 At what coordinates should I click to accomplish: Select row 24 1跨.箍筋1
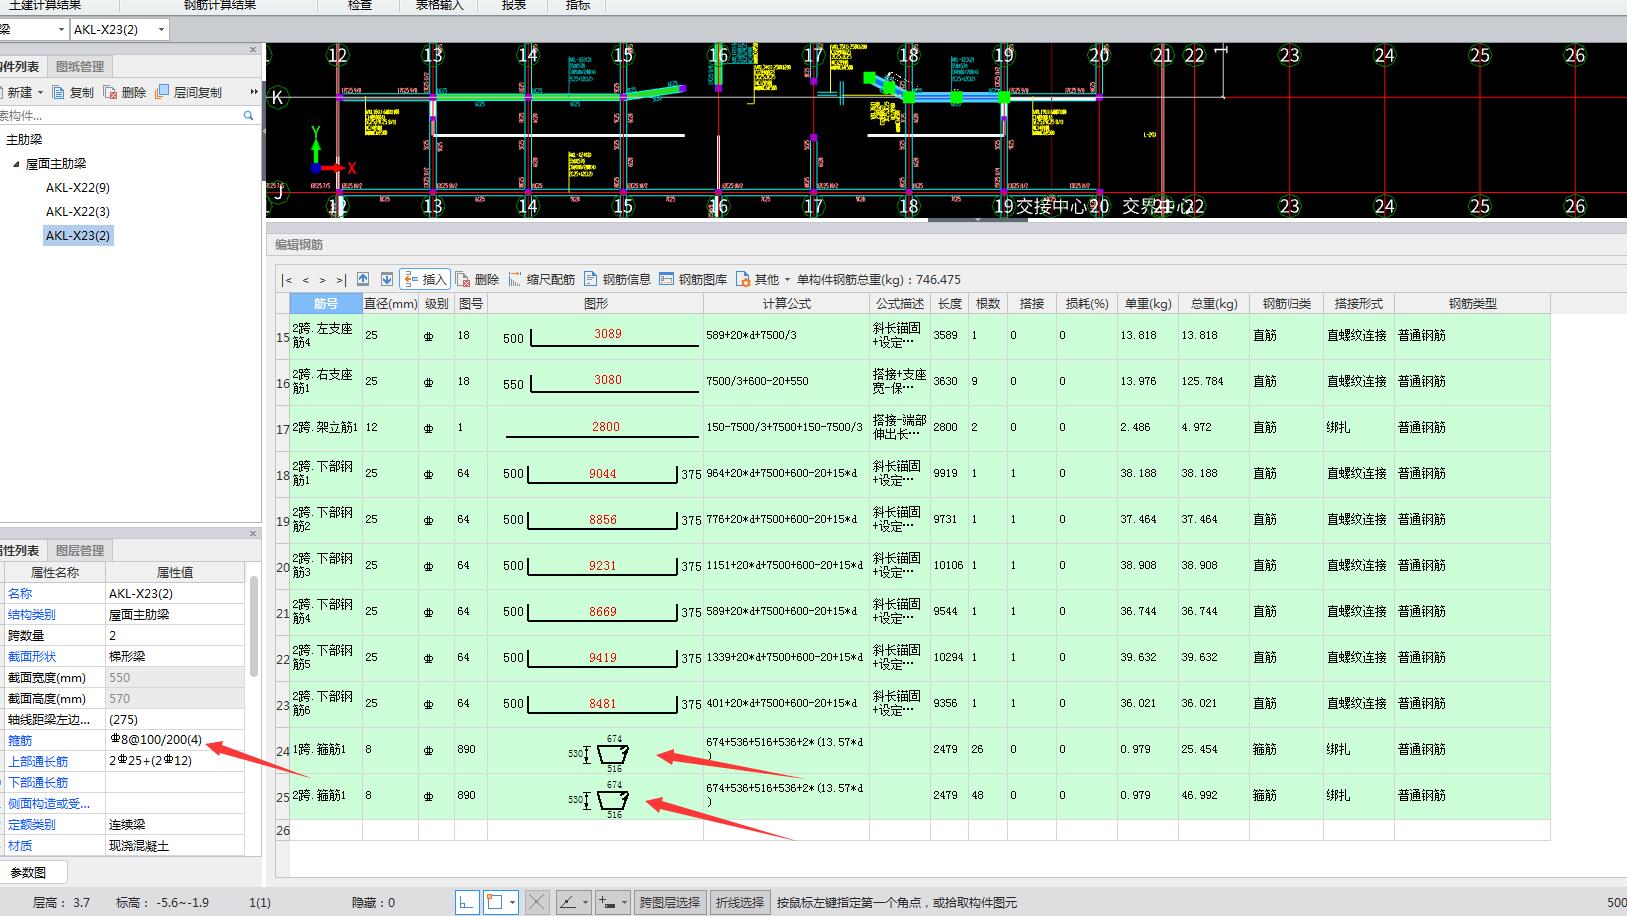click(x=325, y=750)
